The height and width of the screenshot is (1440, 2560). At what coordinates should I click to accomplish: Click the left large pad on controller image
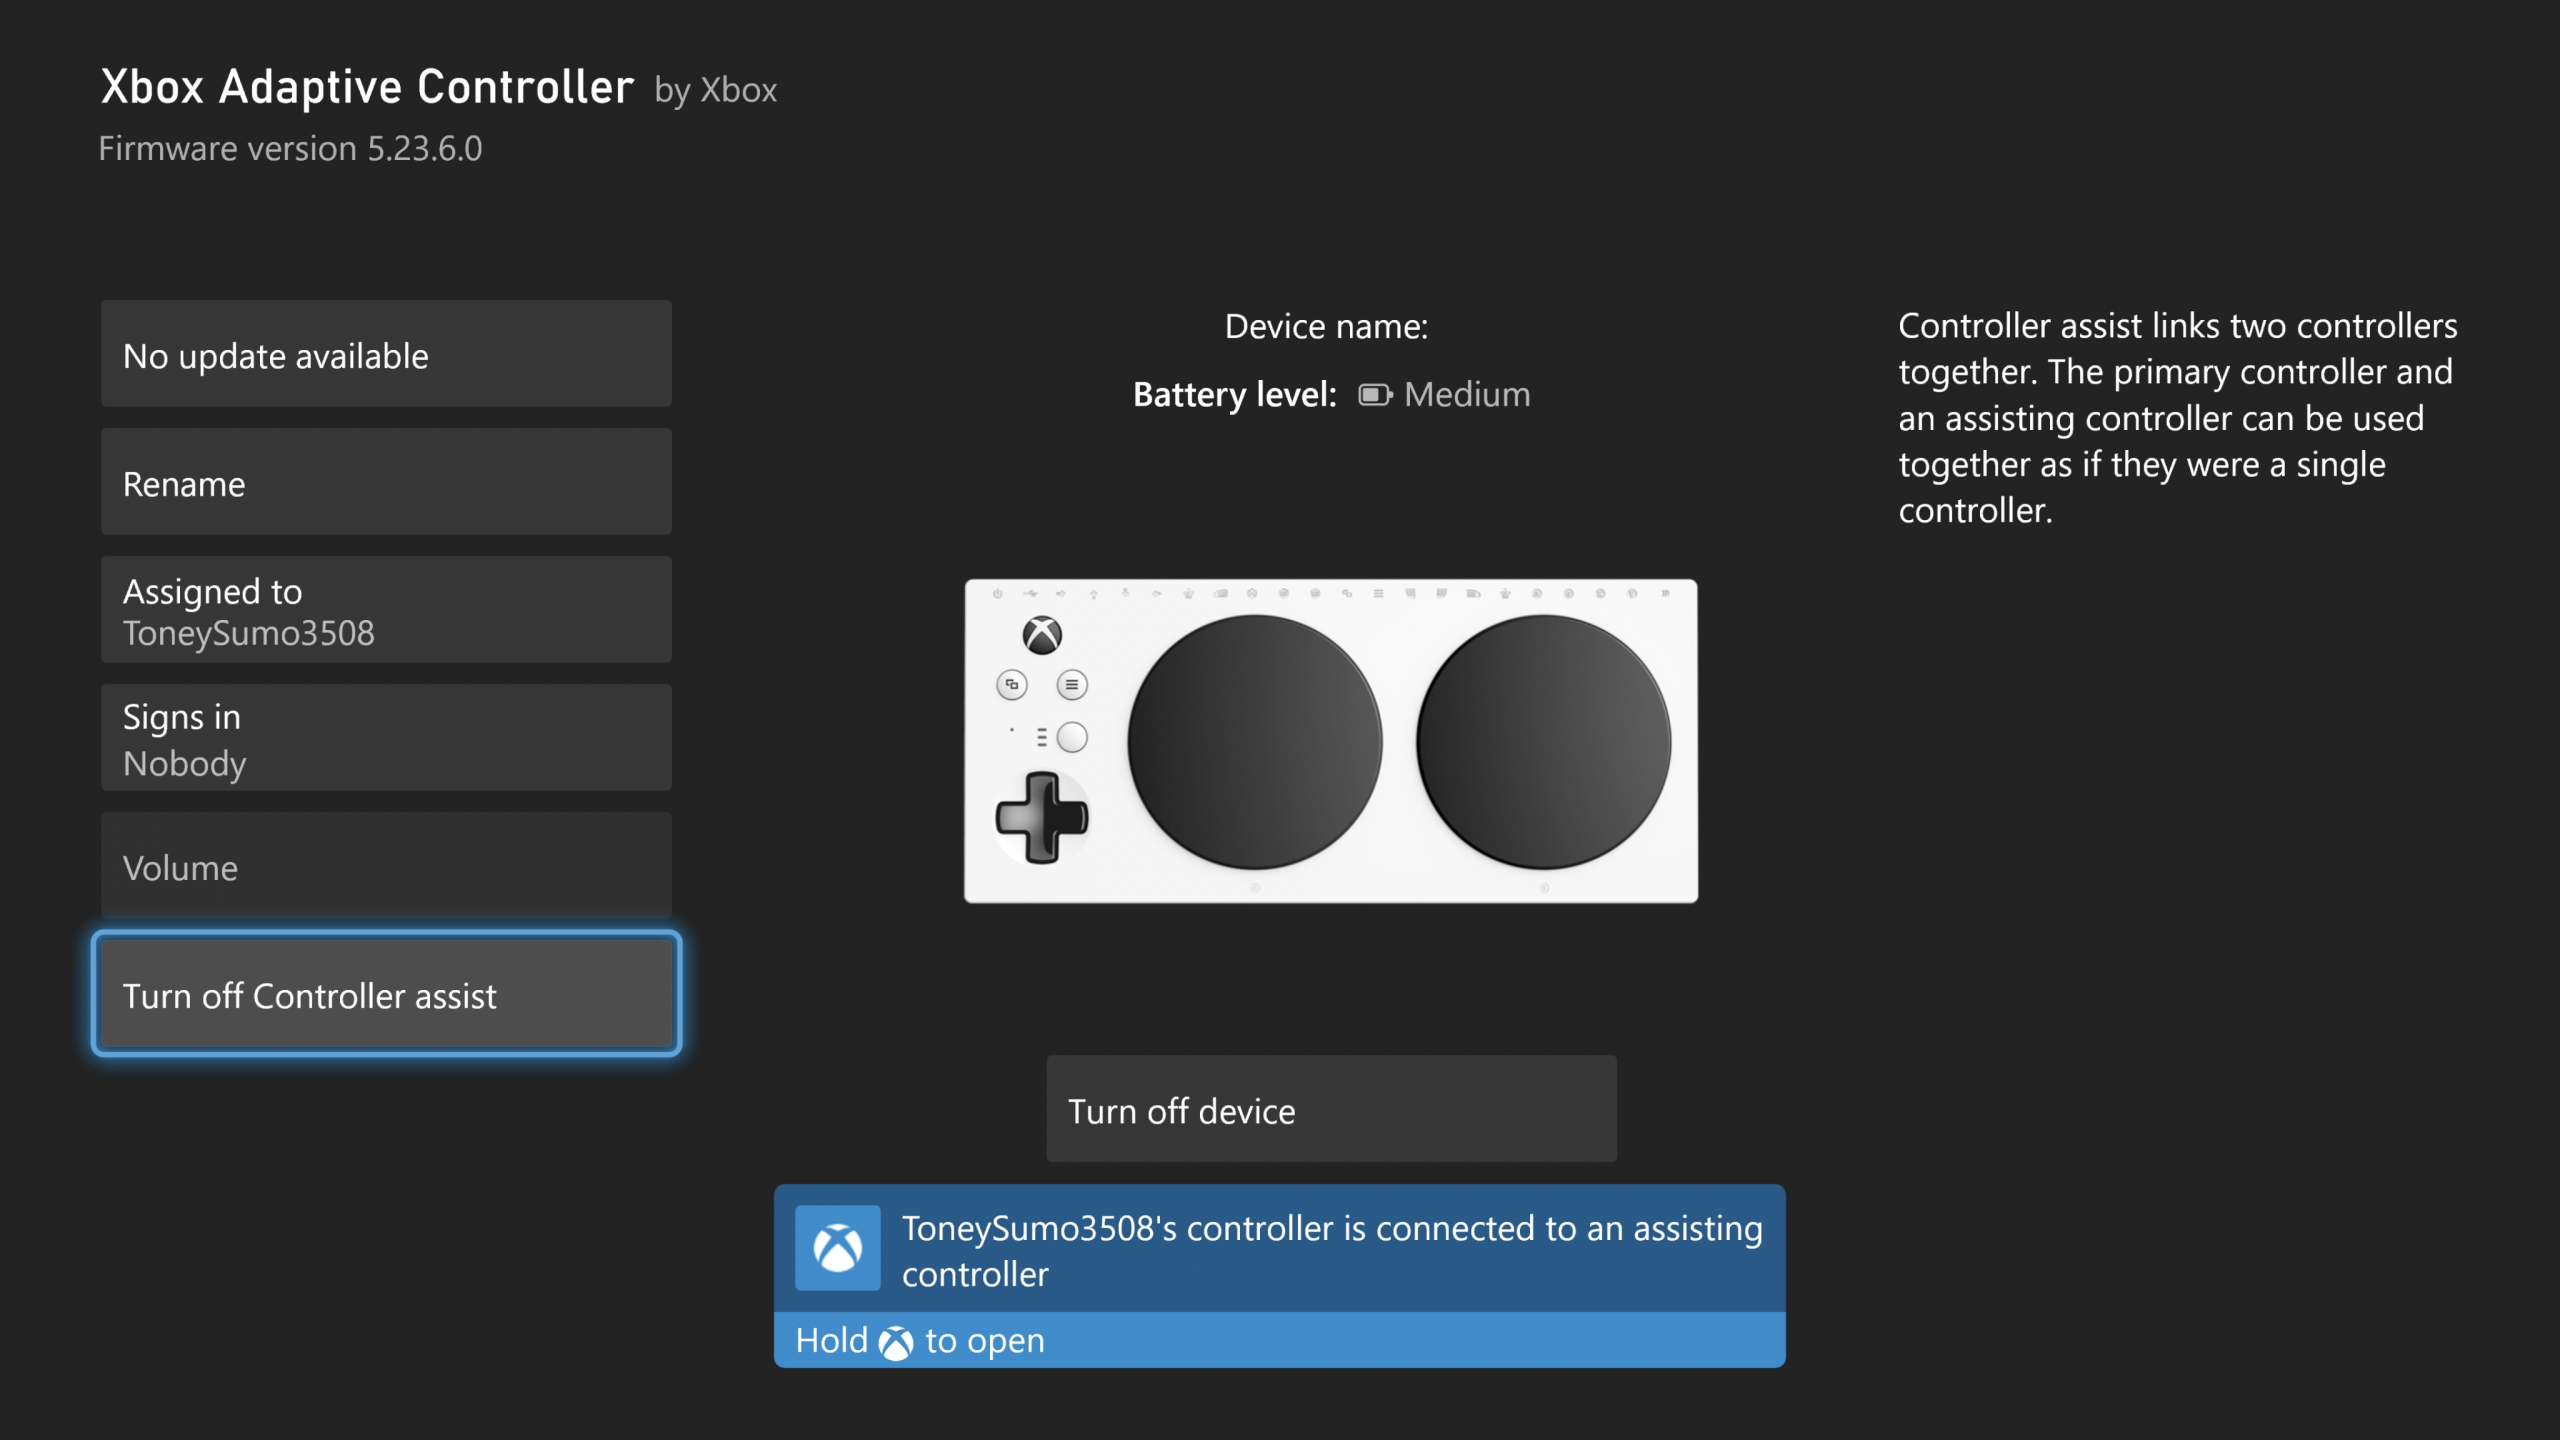pos(1255,742)
